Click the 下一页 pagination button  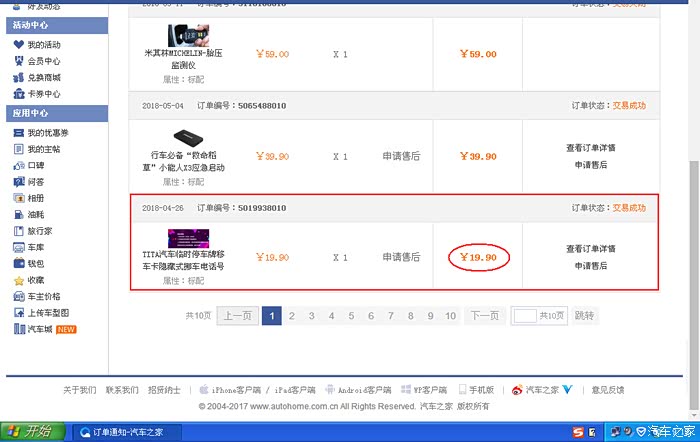tap(485, 316)
